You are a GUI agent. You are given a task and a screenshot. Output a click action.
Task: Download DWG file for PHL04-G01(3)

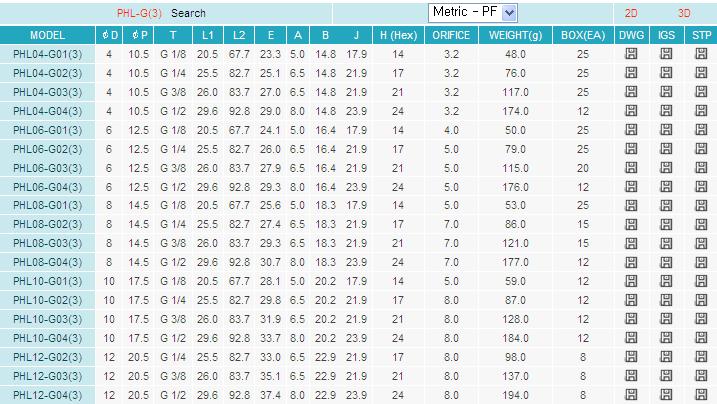632,54
